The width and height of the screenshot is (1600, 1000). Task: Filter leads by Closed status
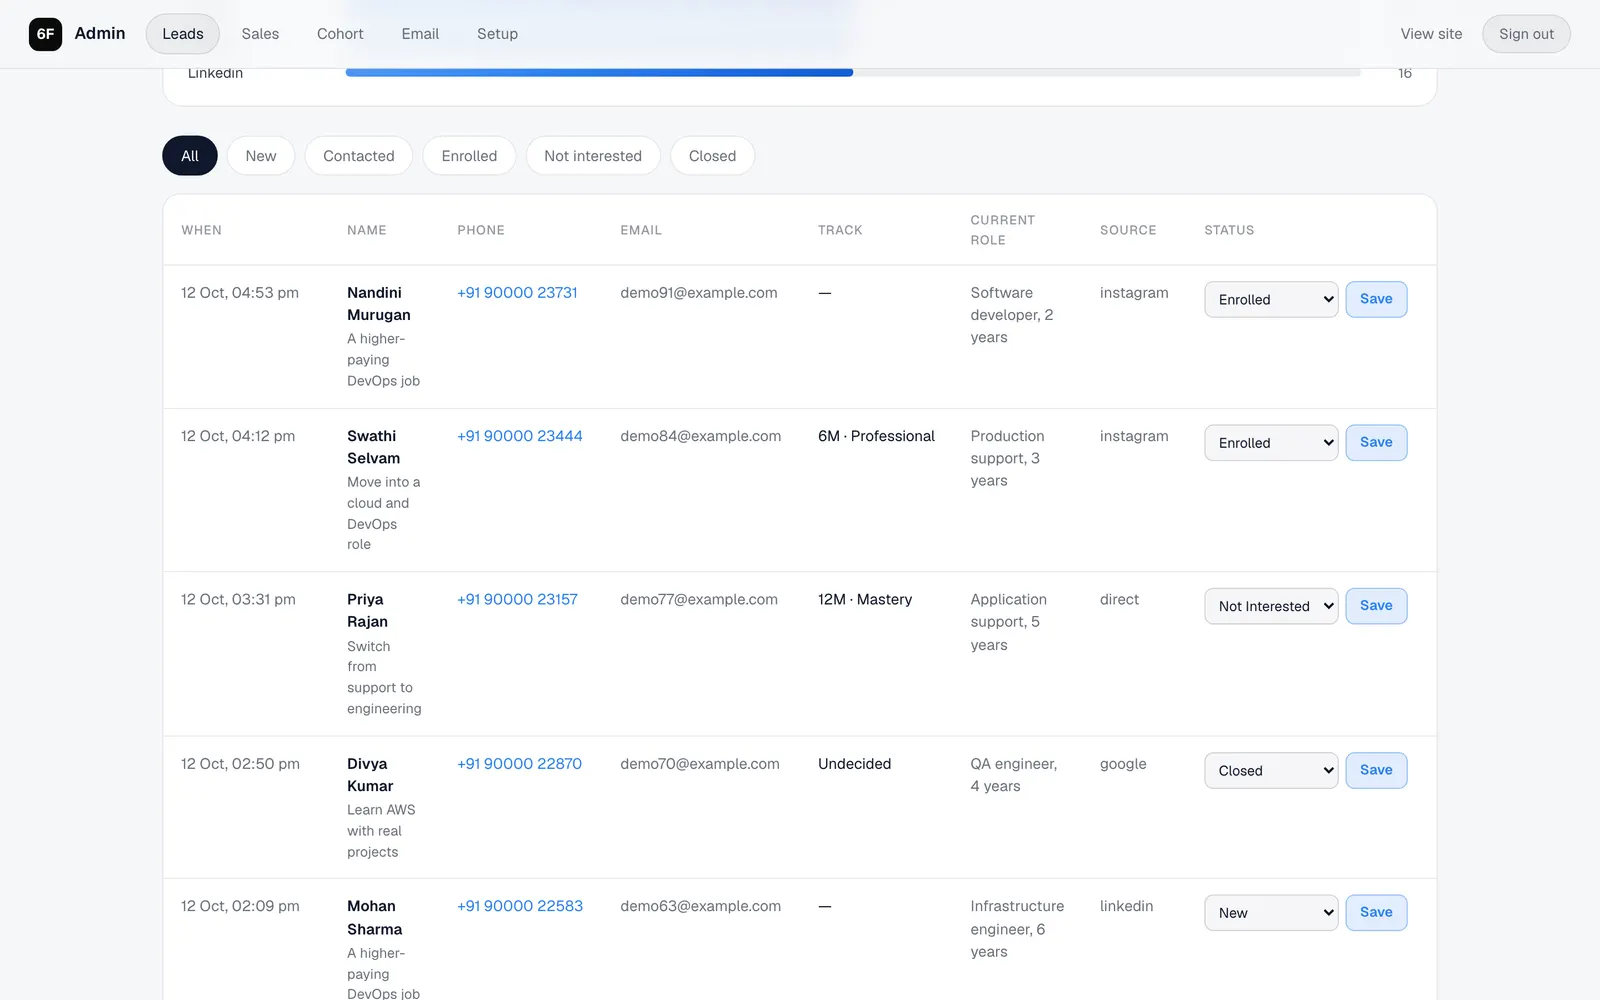[x=712, y=156]
